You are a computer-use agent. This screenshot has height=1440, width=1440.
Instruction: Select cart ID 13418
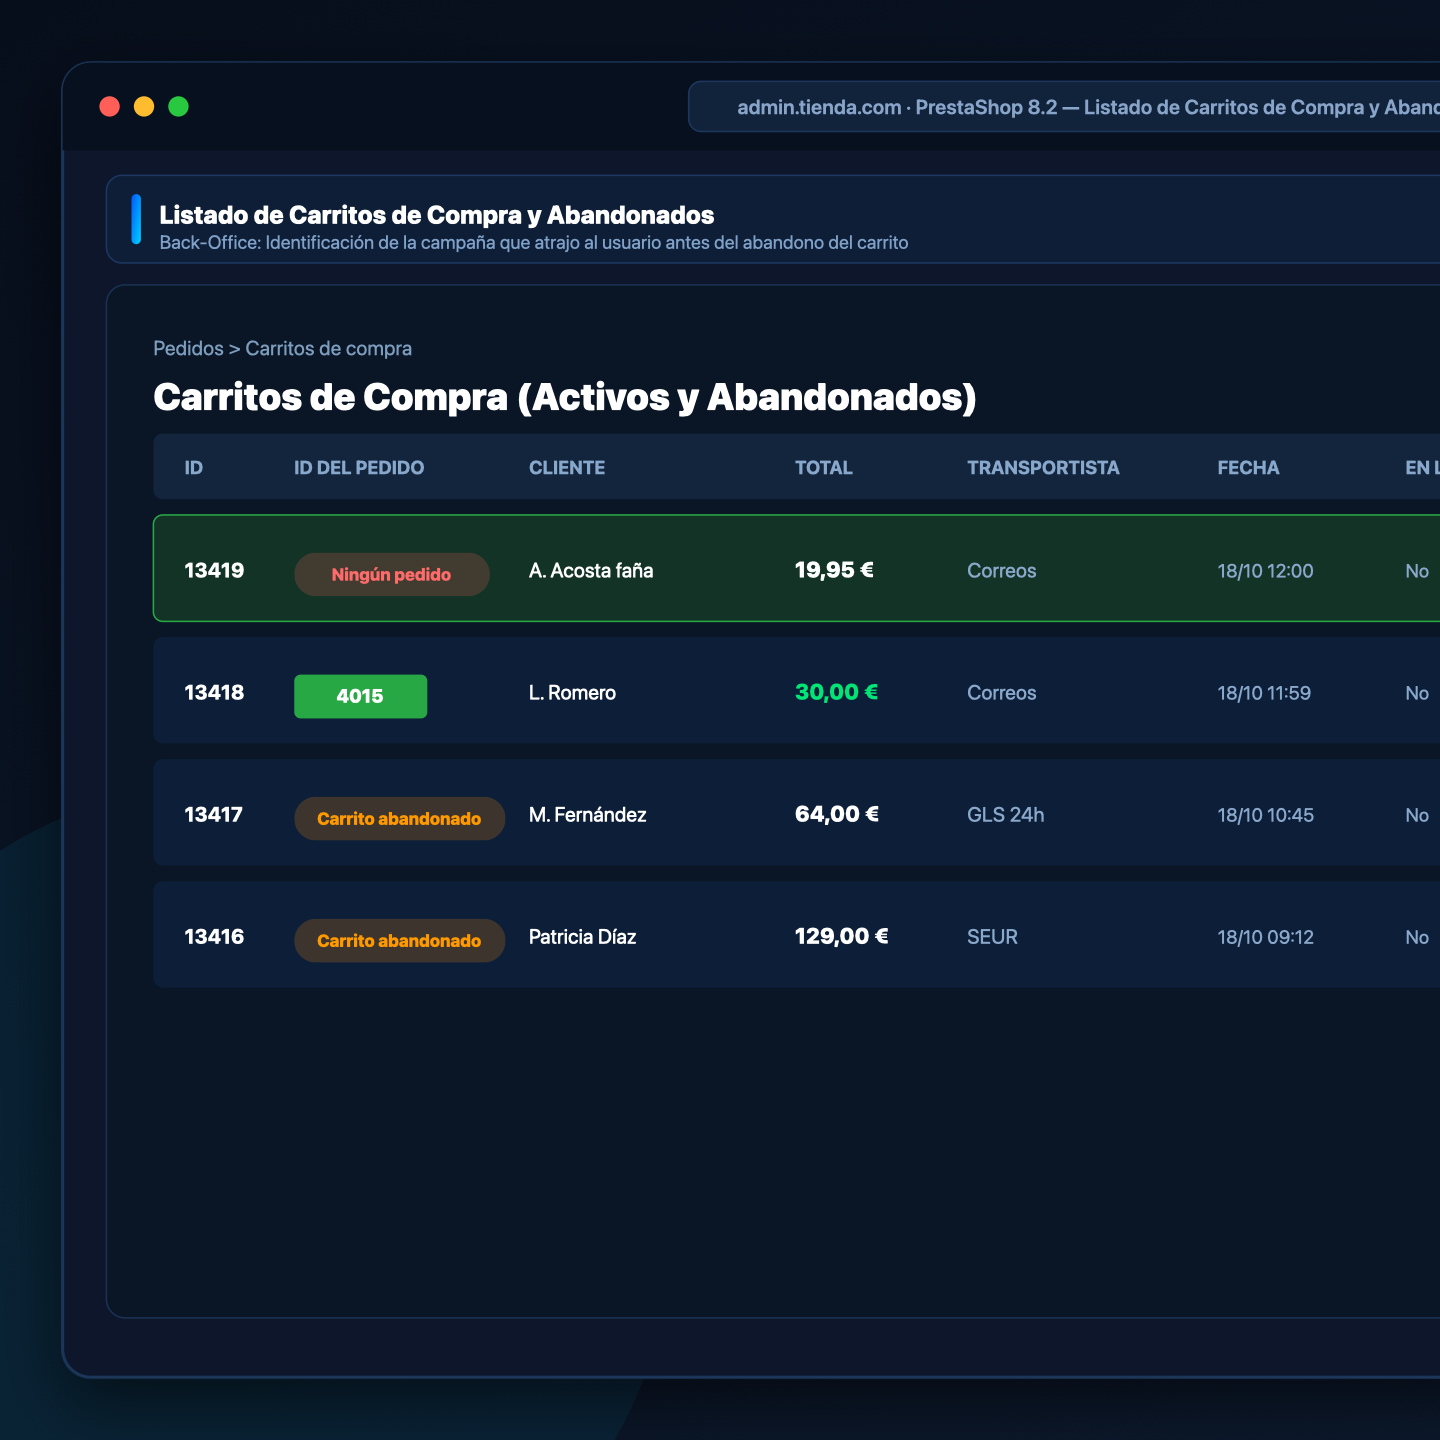214,693
